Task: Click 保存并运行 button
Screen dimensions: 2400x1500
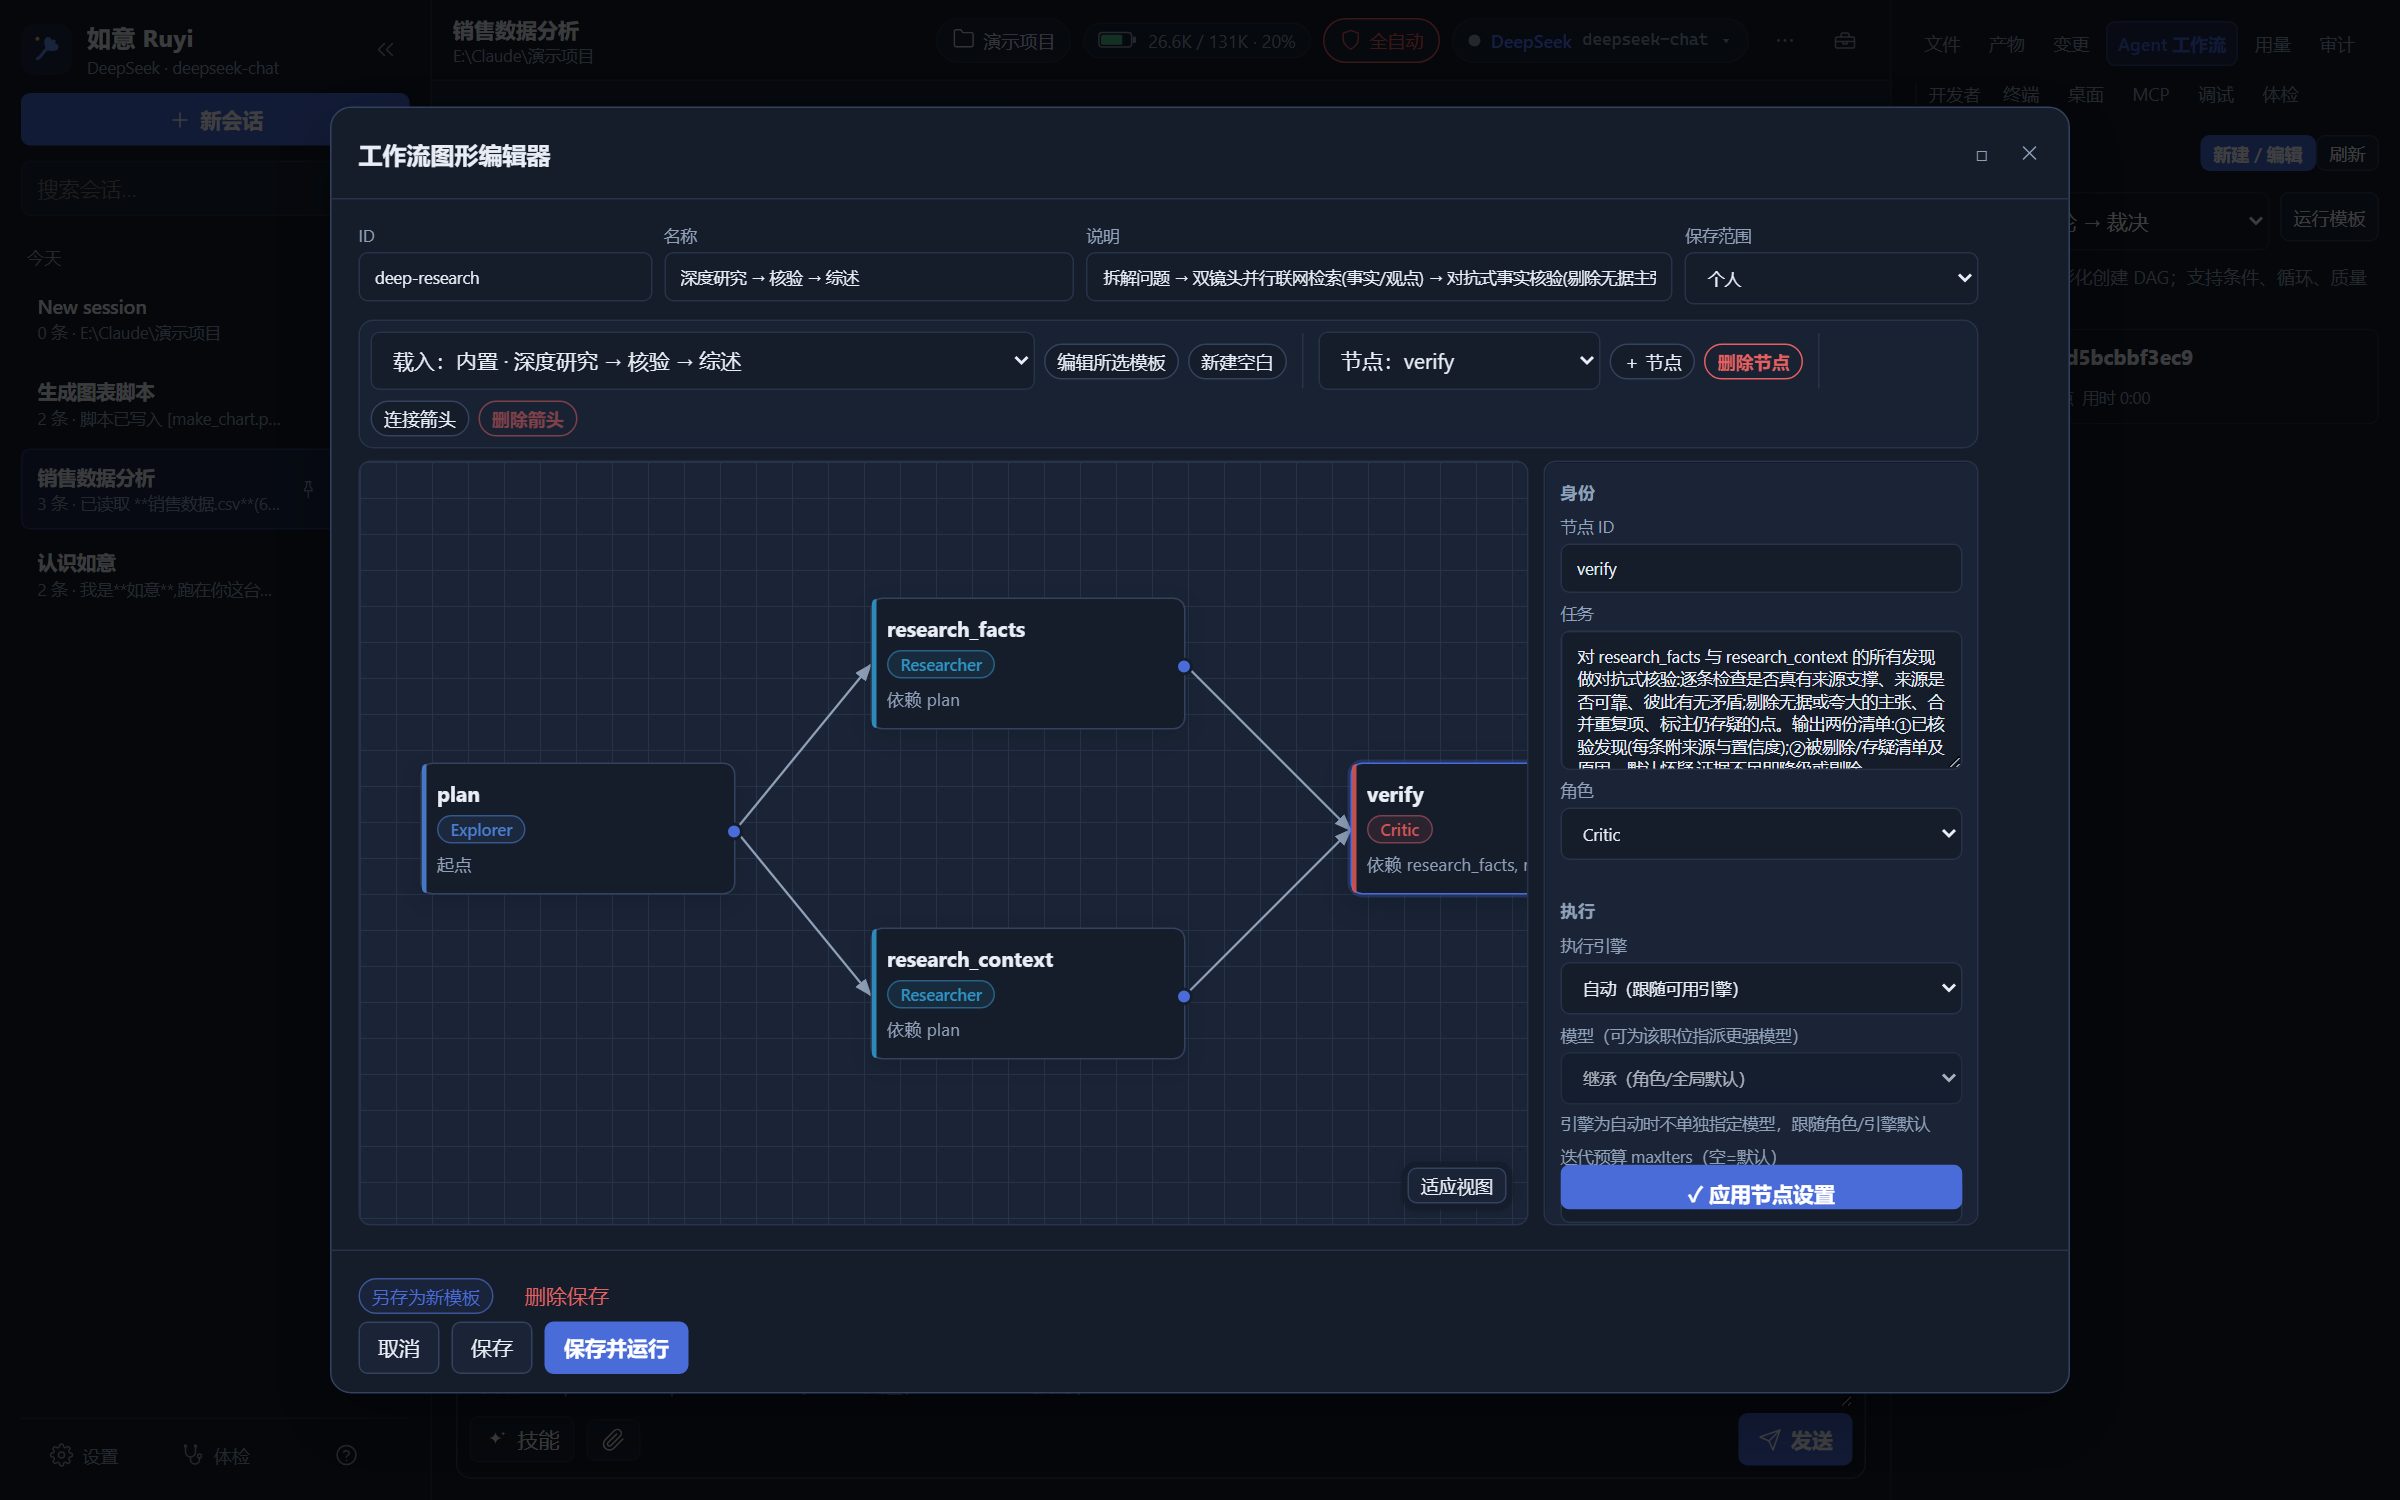Action: [x=616, y=1348]
